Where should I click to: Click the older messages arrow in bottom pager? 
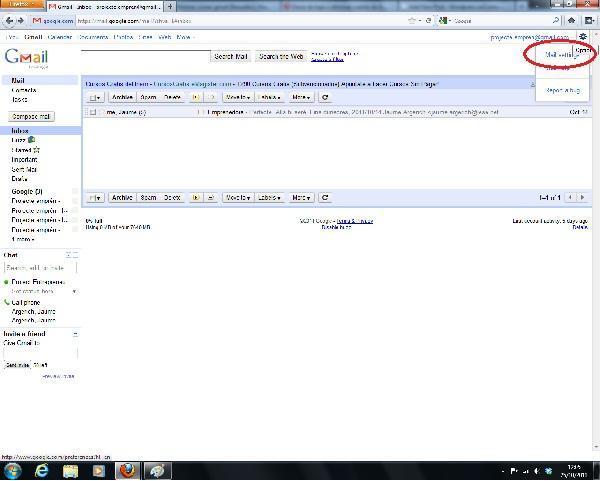point(582,198)
